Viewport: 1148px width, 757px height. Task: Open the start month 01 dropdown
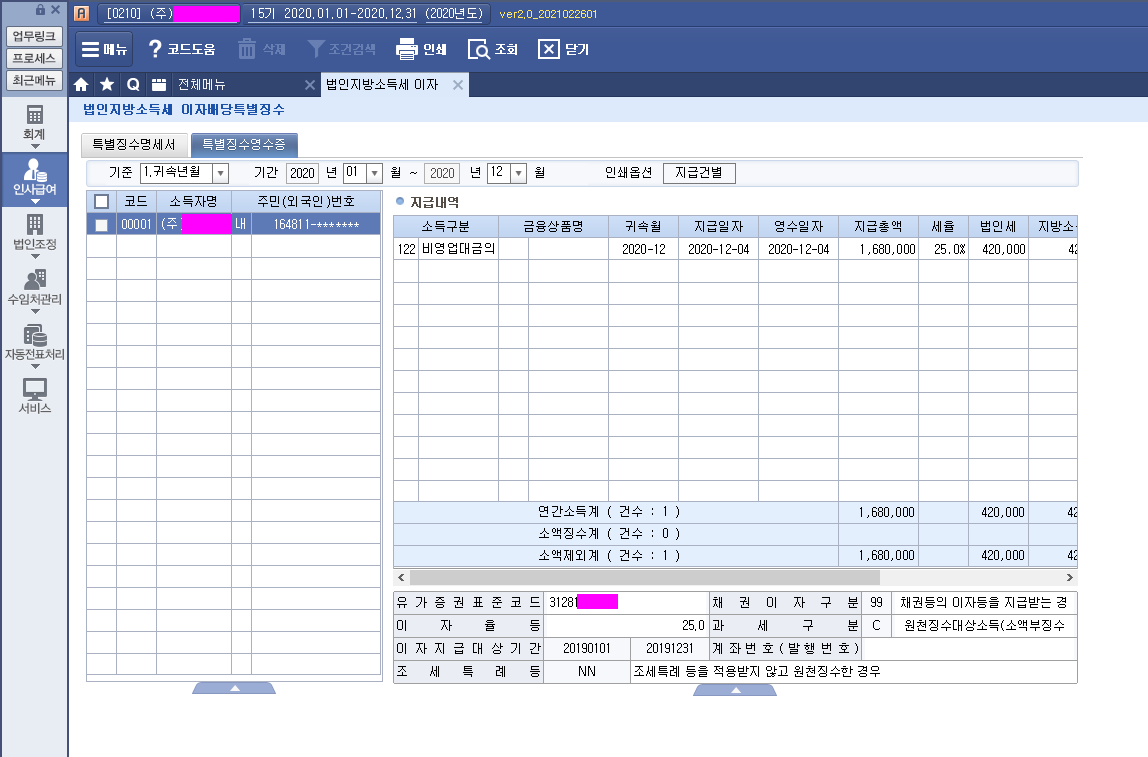(x=375, y=173)
